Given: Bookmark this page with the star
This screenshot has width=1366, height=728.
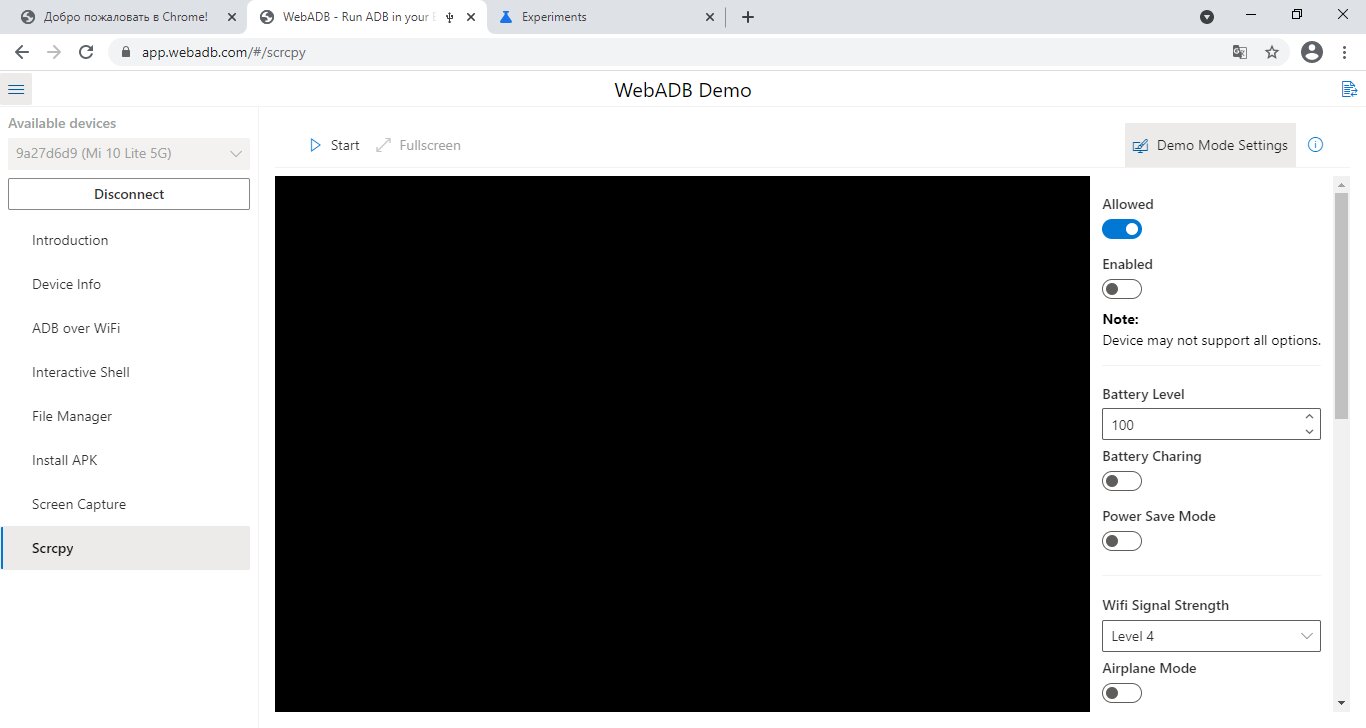Looking at the screenshot, I should 1272,52.
